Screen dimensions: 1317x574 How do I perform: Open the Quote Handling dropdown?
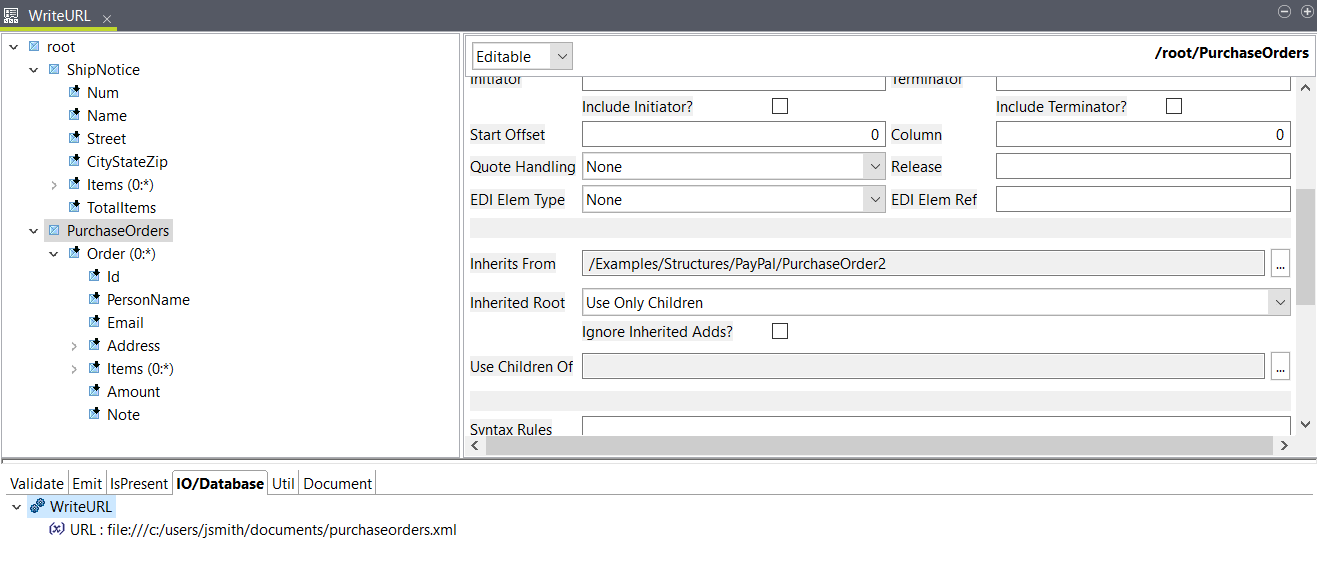pyautogui.click(x=733, y=167)
